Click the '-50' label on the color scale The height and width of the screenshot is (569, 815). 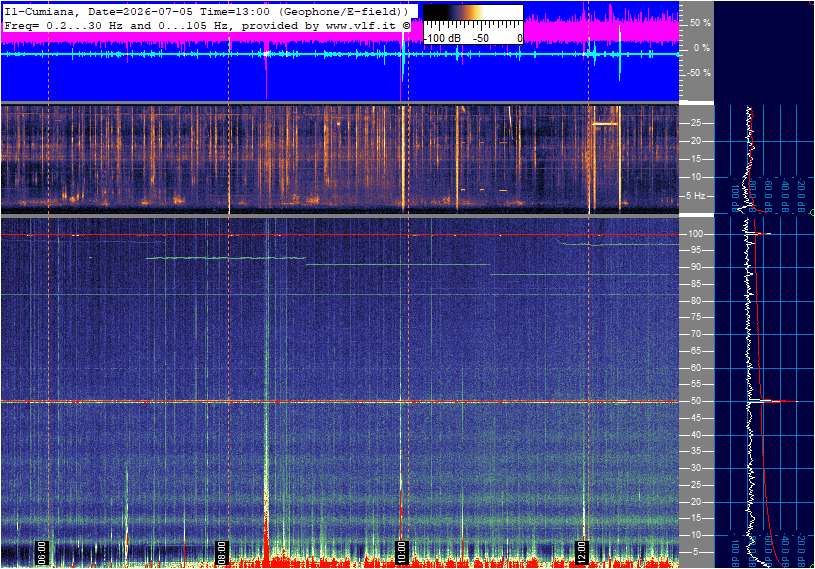point(481,38)
